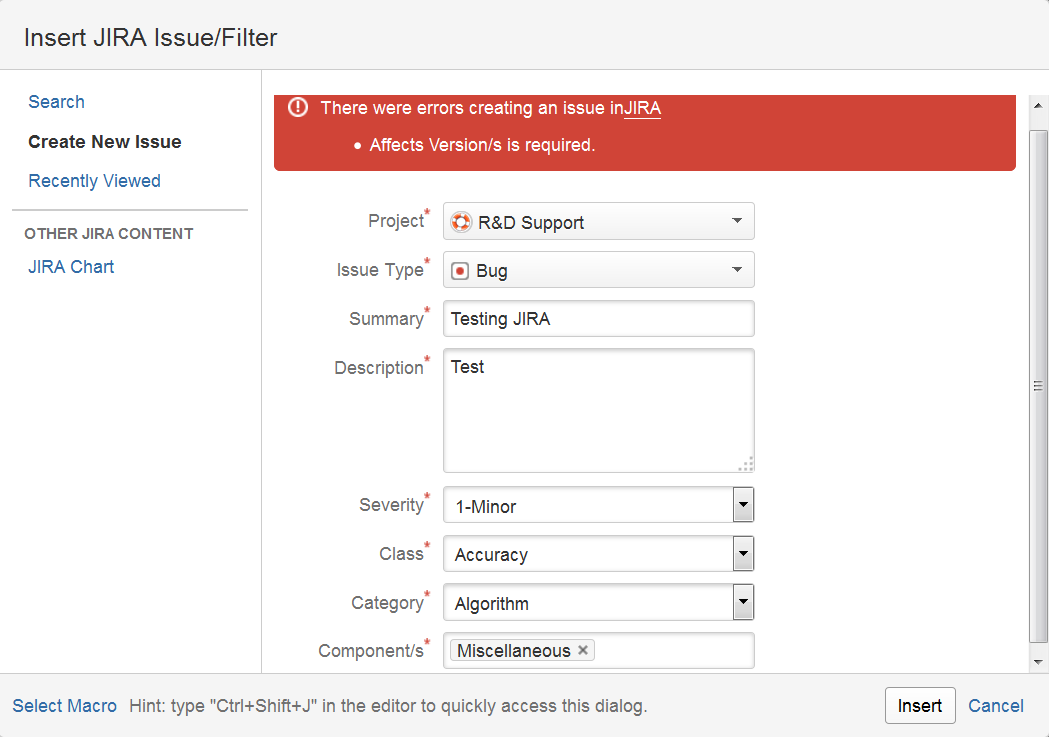Click the red Bug issue type icon

tap(460, 271)
